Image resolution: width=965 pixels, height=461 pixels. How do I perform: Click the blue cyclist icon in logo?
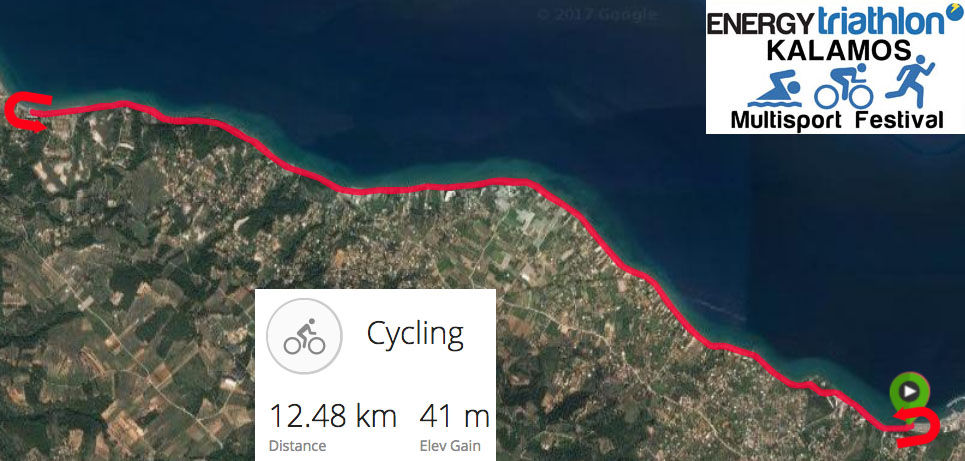(844, 86)
